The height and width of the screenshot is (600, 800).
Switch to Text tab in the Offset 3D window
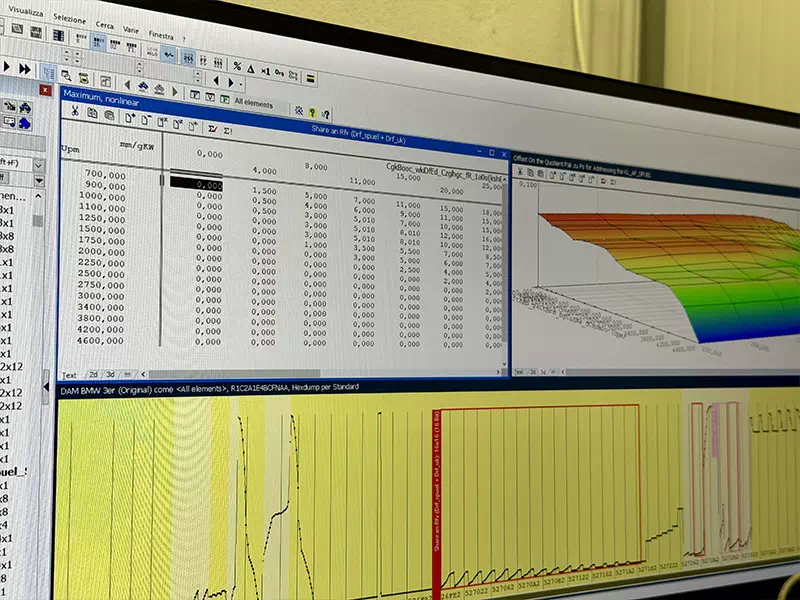coord(519,372)
